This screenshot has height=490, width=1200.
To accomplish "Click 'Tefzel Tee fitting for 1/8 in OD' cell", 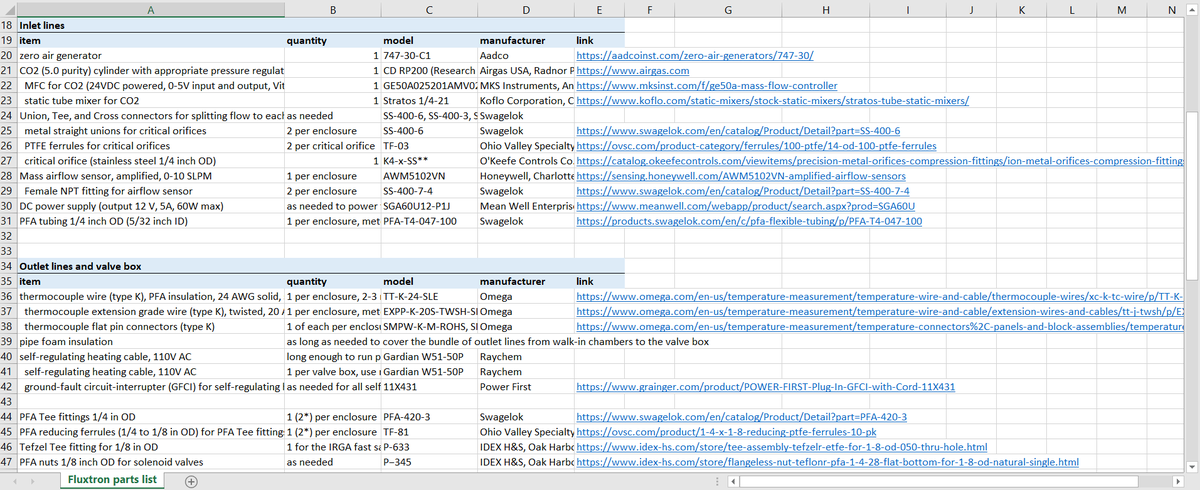I will coord(150,447).
